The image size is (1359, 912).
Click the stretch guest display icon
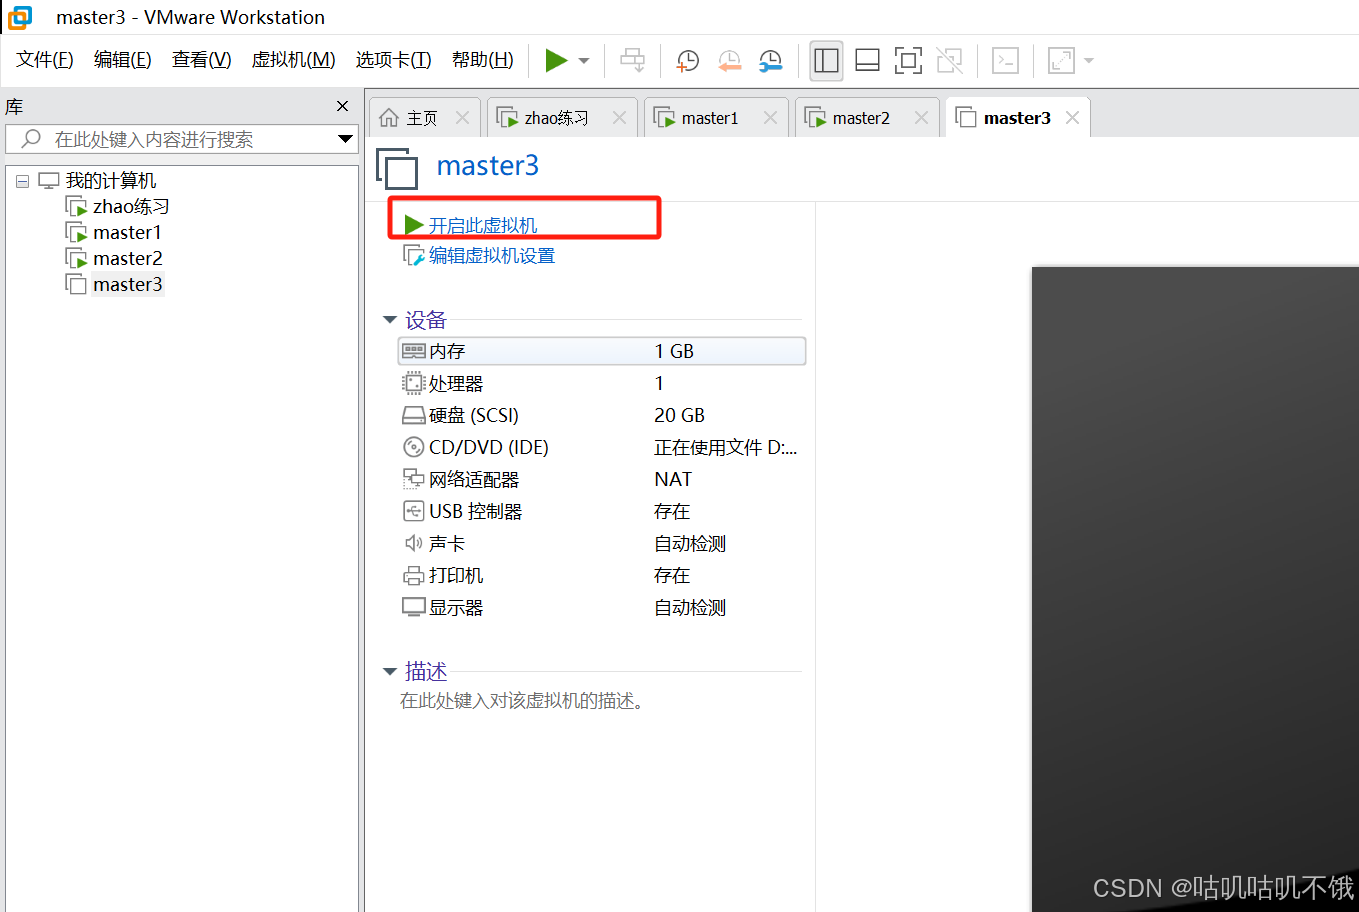1061,60
